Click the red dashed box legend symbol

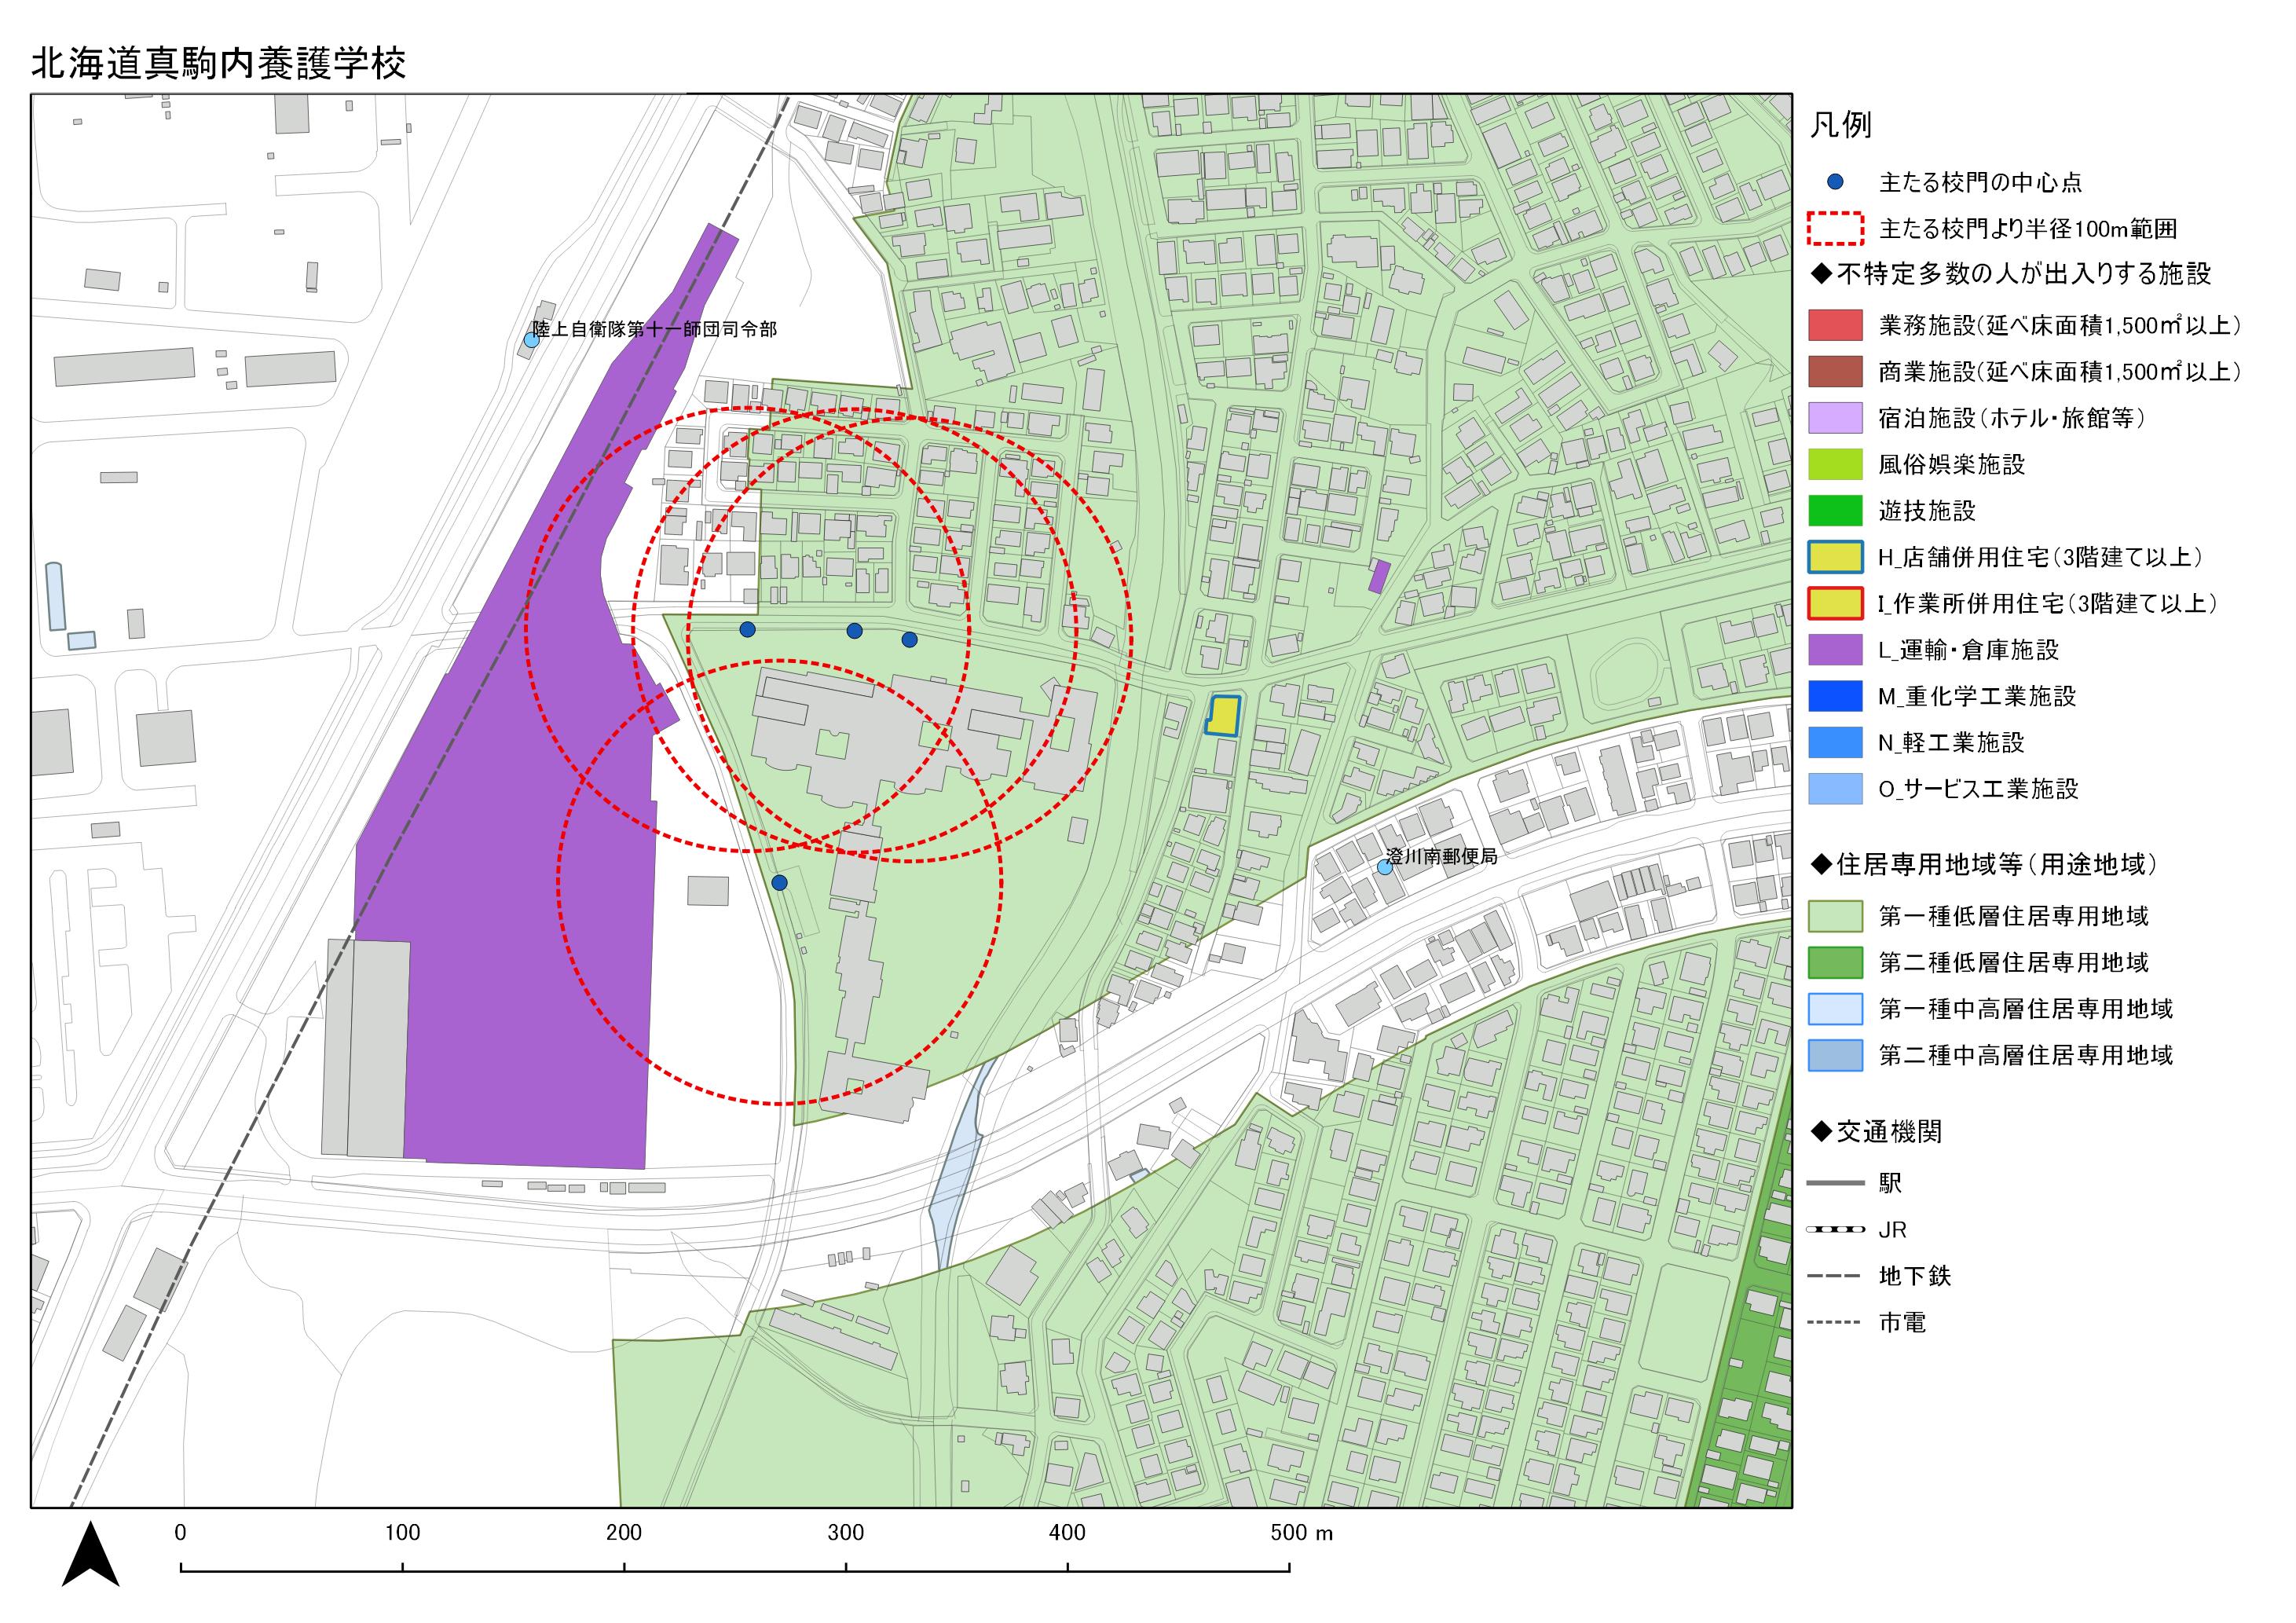coord(1835,229)
